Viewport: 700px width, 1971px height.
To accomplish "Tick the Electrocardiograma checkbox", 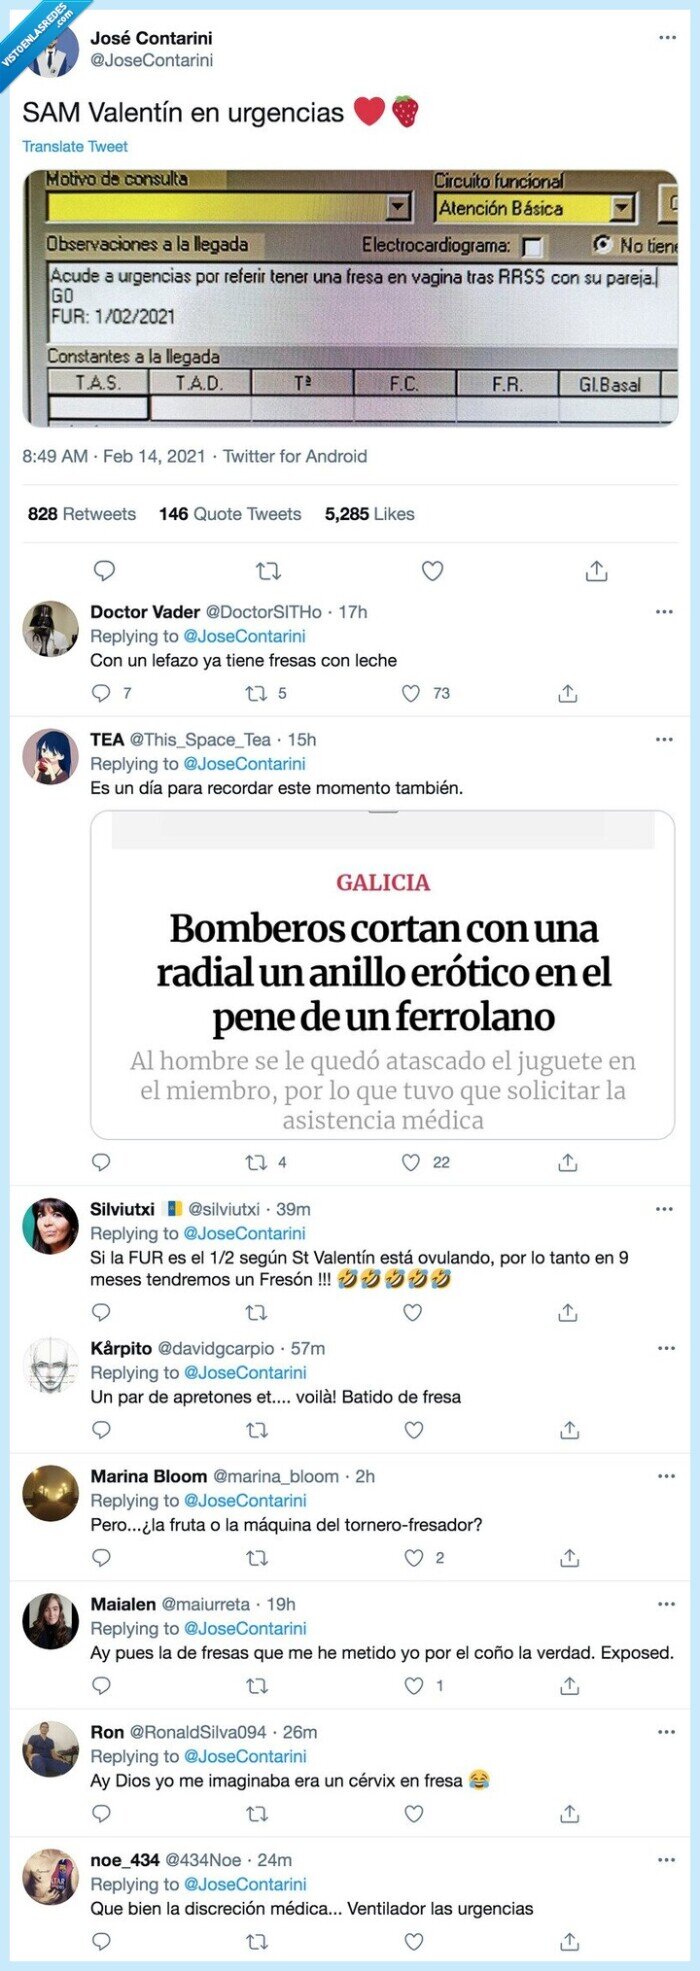I will coord(533,246).
